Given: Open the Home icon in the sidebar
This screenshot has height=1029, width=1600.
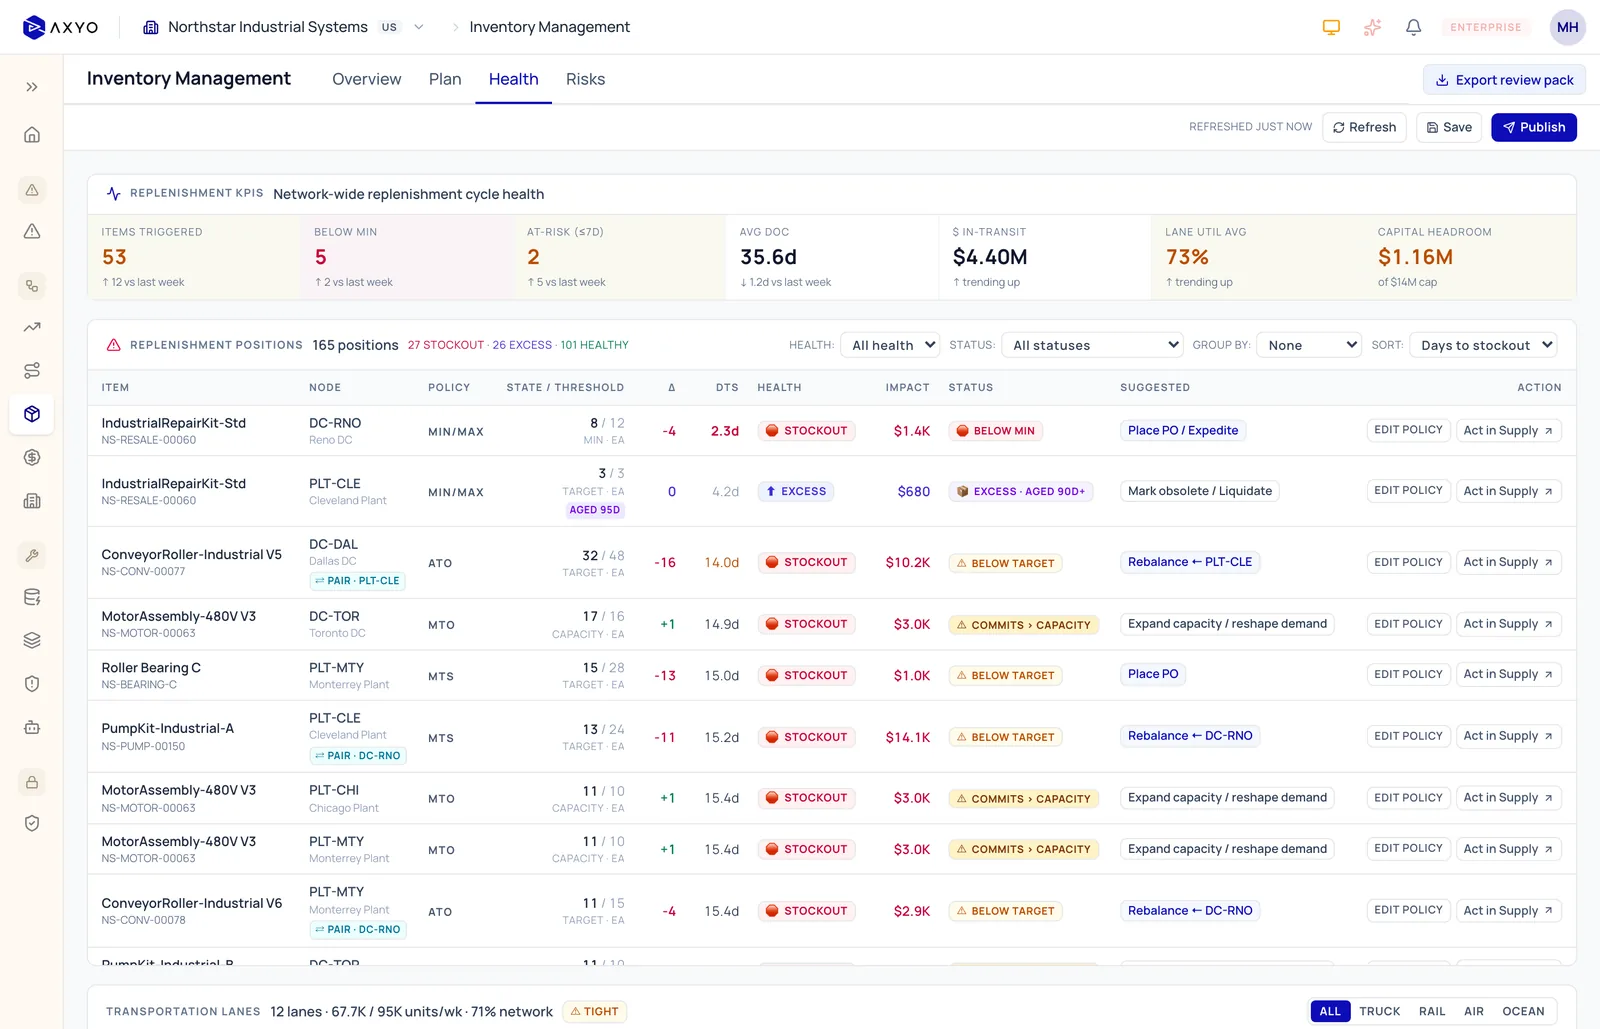Looking at the screenshot, I should tap(32, 135).
